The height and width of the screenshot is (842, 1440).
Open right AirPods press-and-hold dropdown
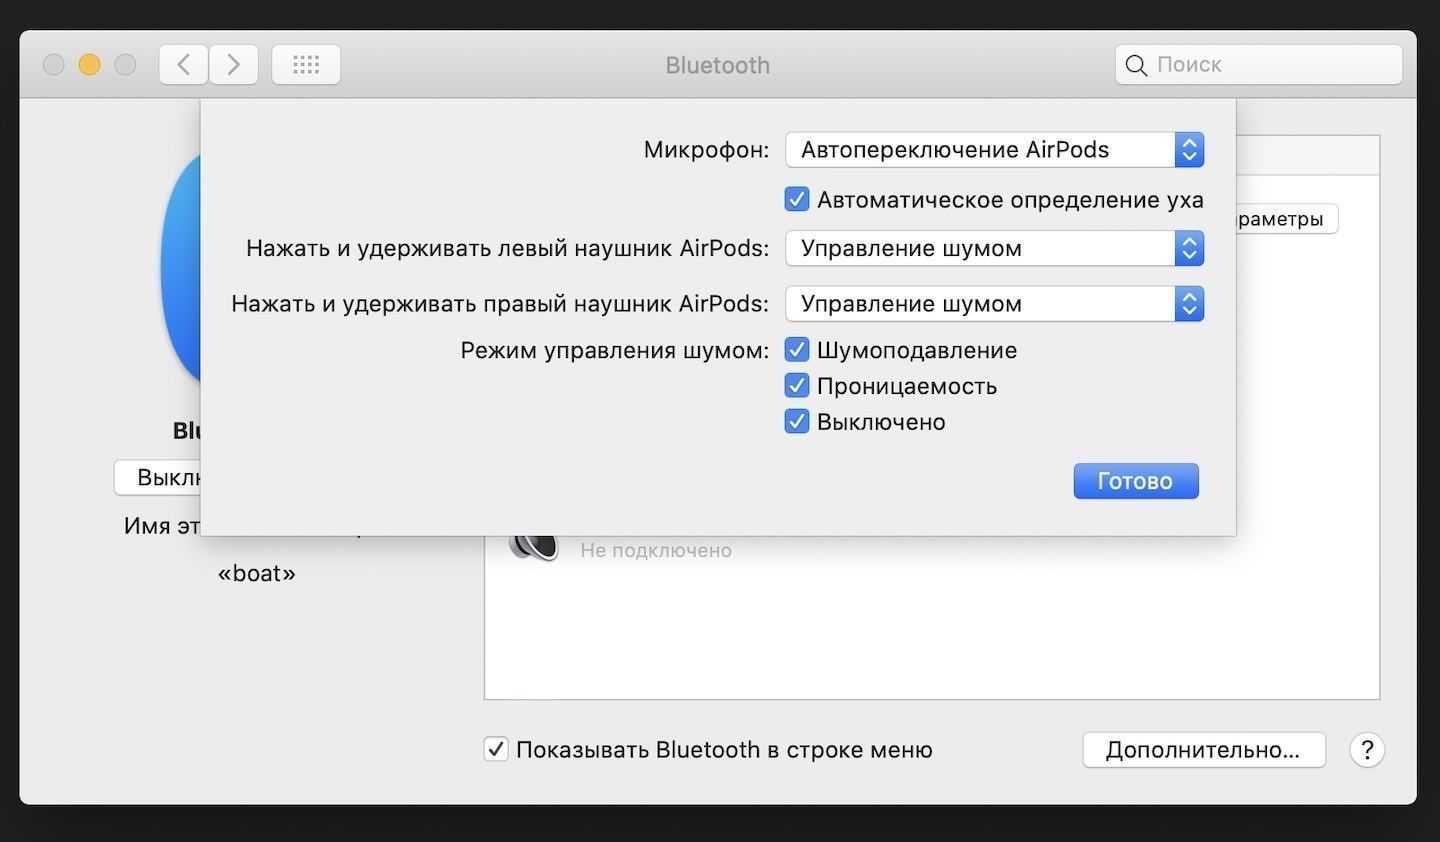coord(994,304)
